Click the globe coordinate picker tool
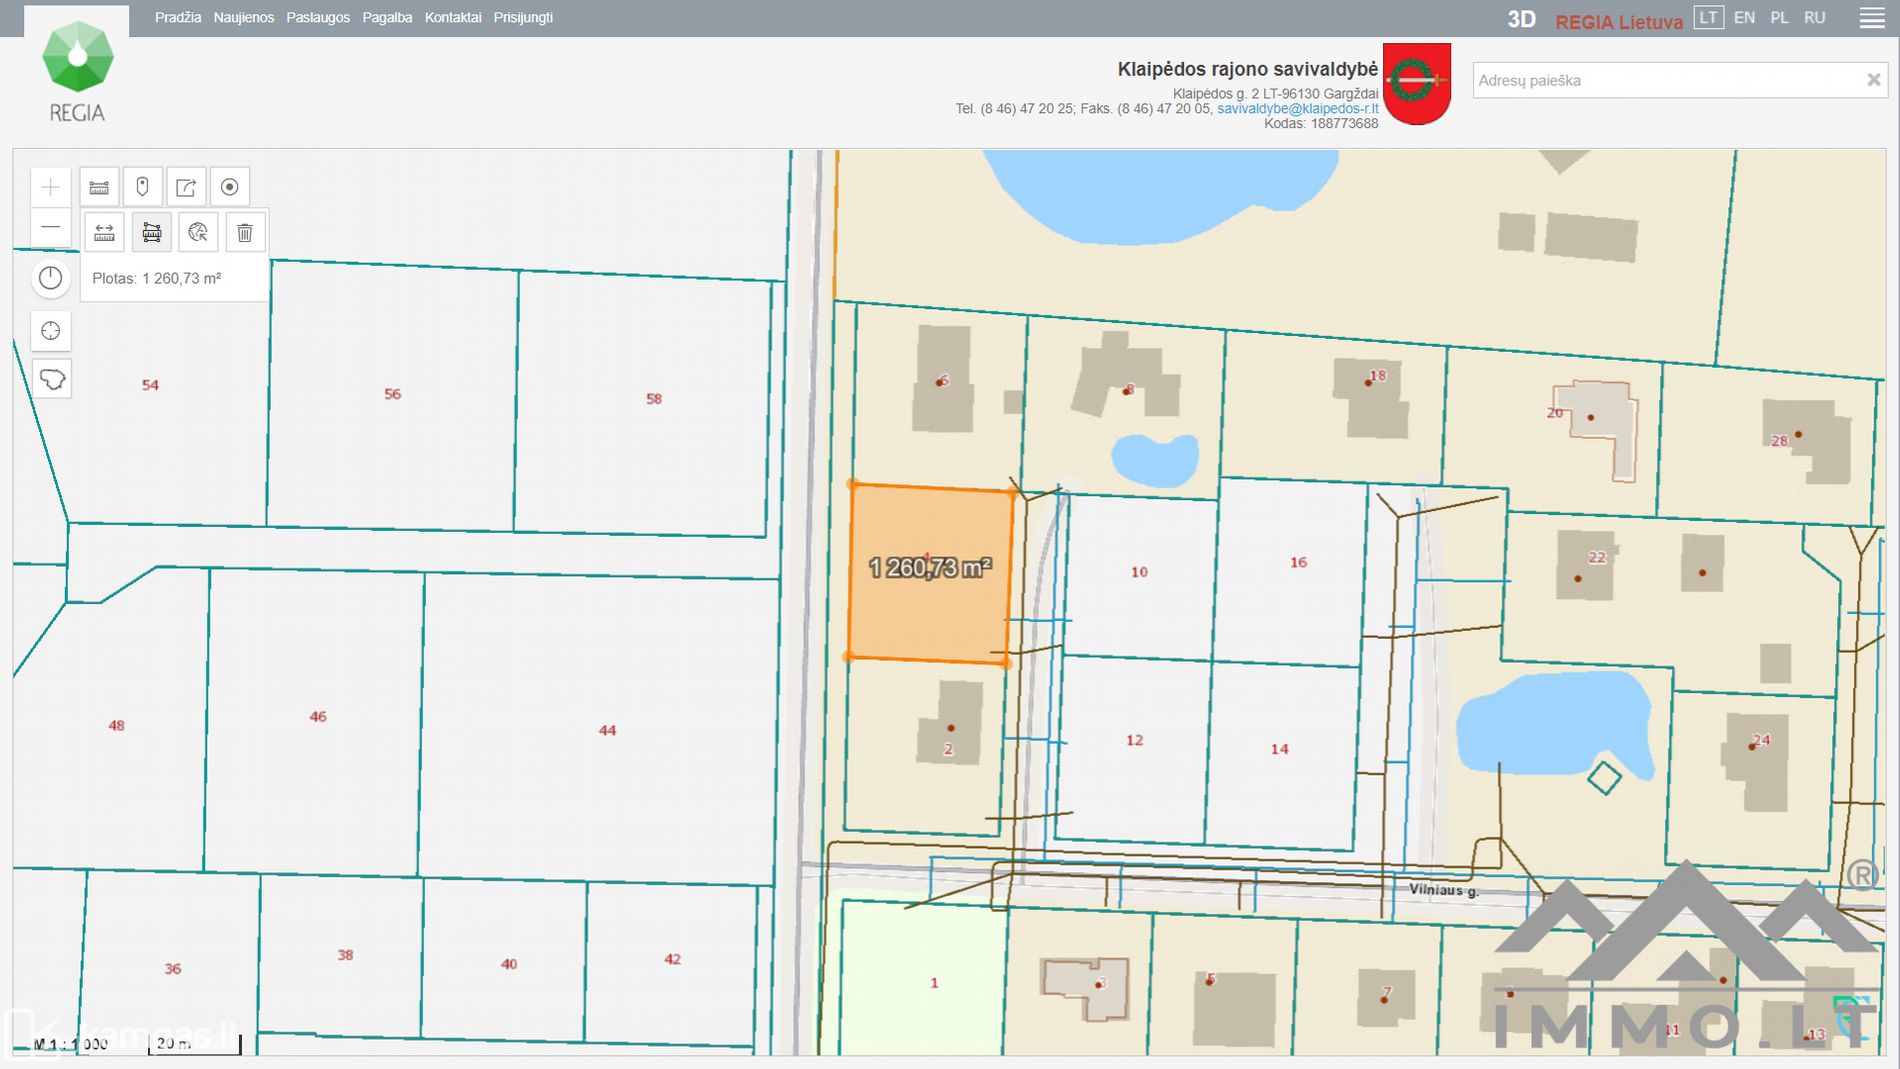 [198, 233]
